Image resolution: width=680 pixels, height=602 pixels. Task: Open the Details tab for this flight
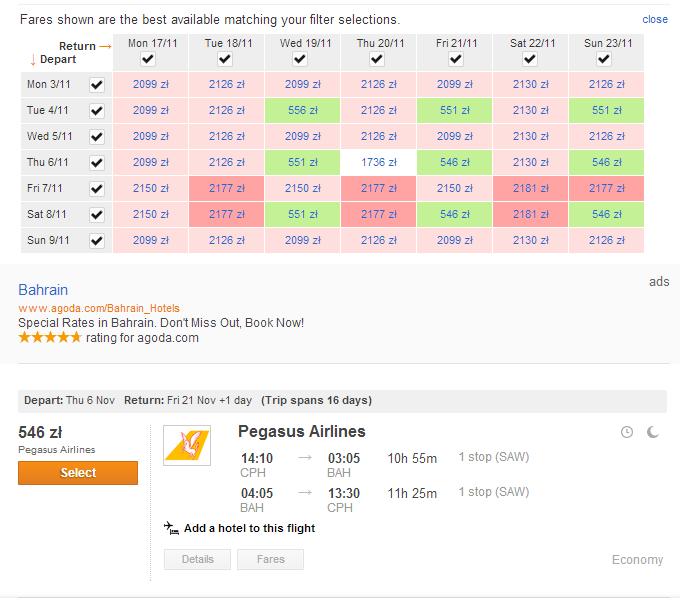pyautogui.click(x=197, y=559)
